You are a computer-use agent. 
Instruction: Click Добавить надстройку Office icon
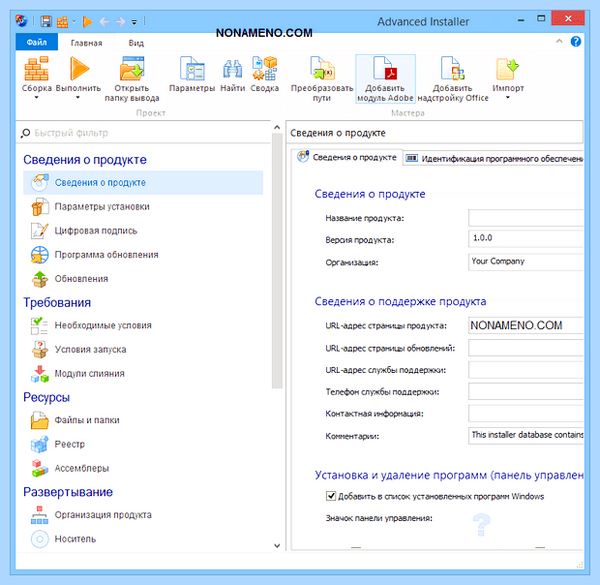point(452,69)
